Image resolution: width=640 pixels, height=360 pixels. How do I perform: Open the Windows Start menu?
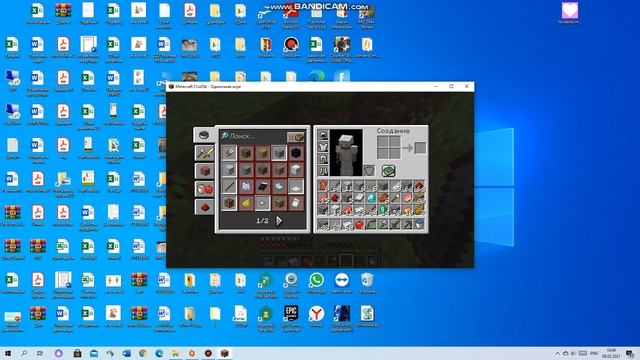pos(8,353)
